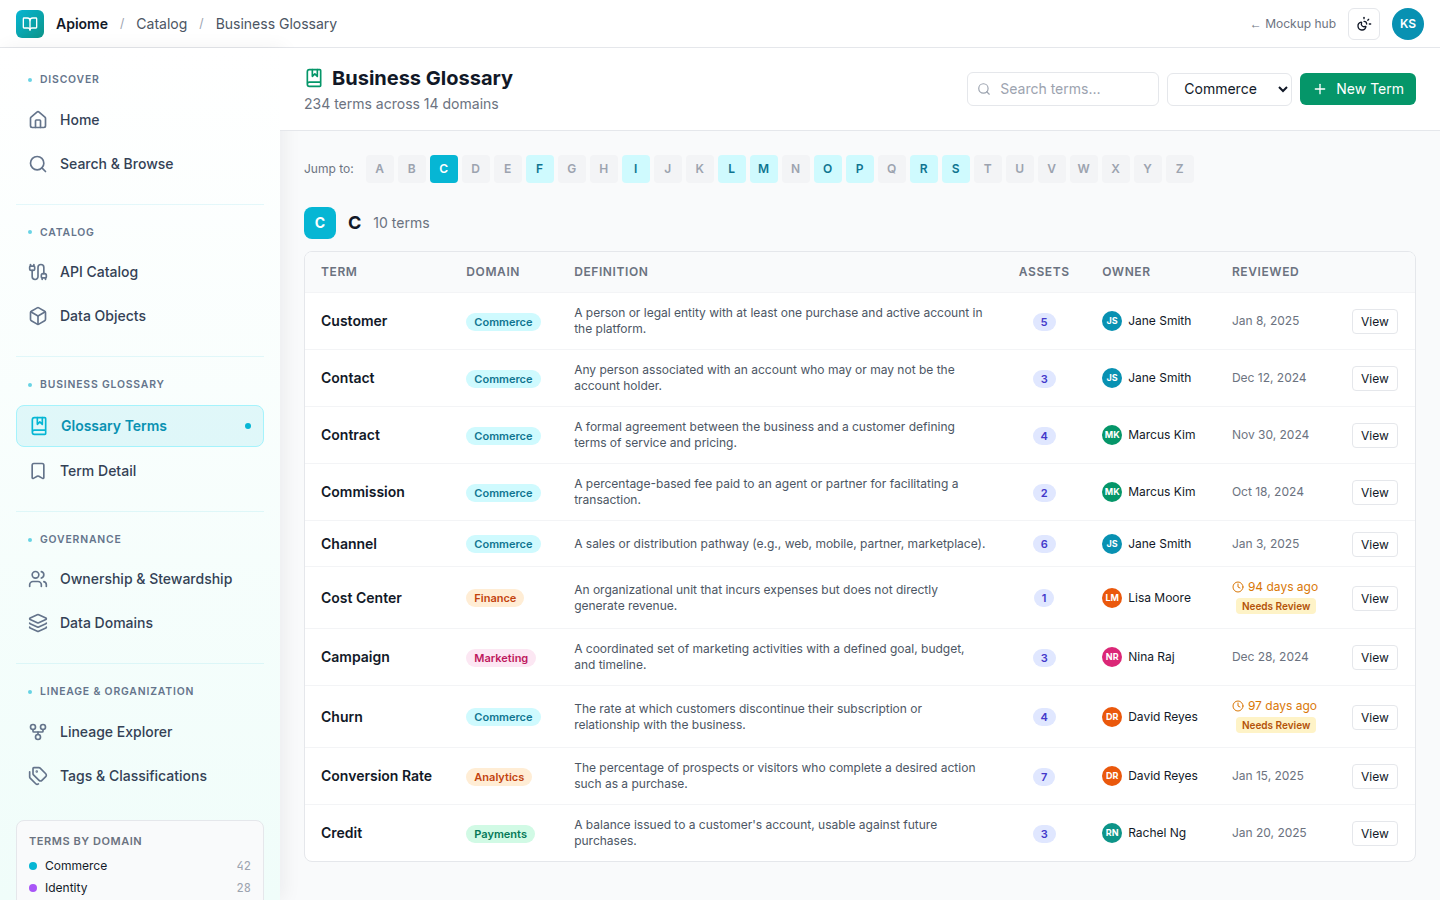Click the Payments domain tag
Screen dimensions: 1440x900
[x=500, y=834]
